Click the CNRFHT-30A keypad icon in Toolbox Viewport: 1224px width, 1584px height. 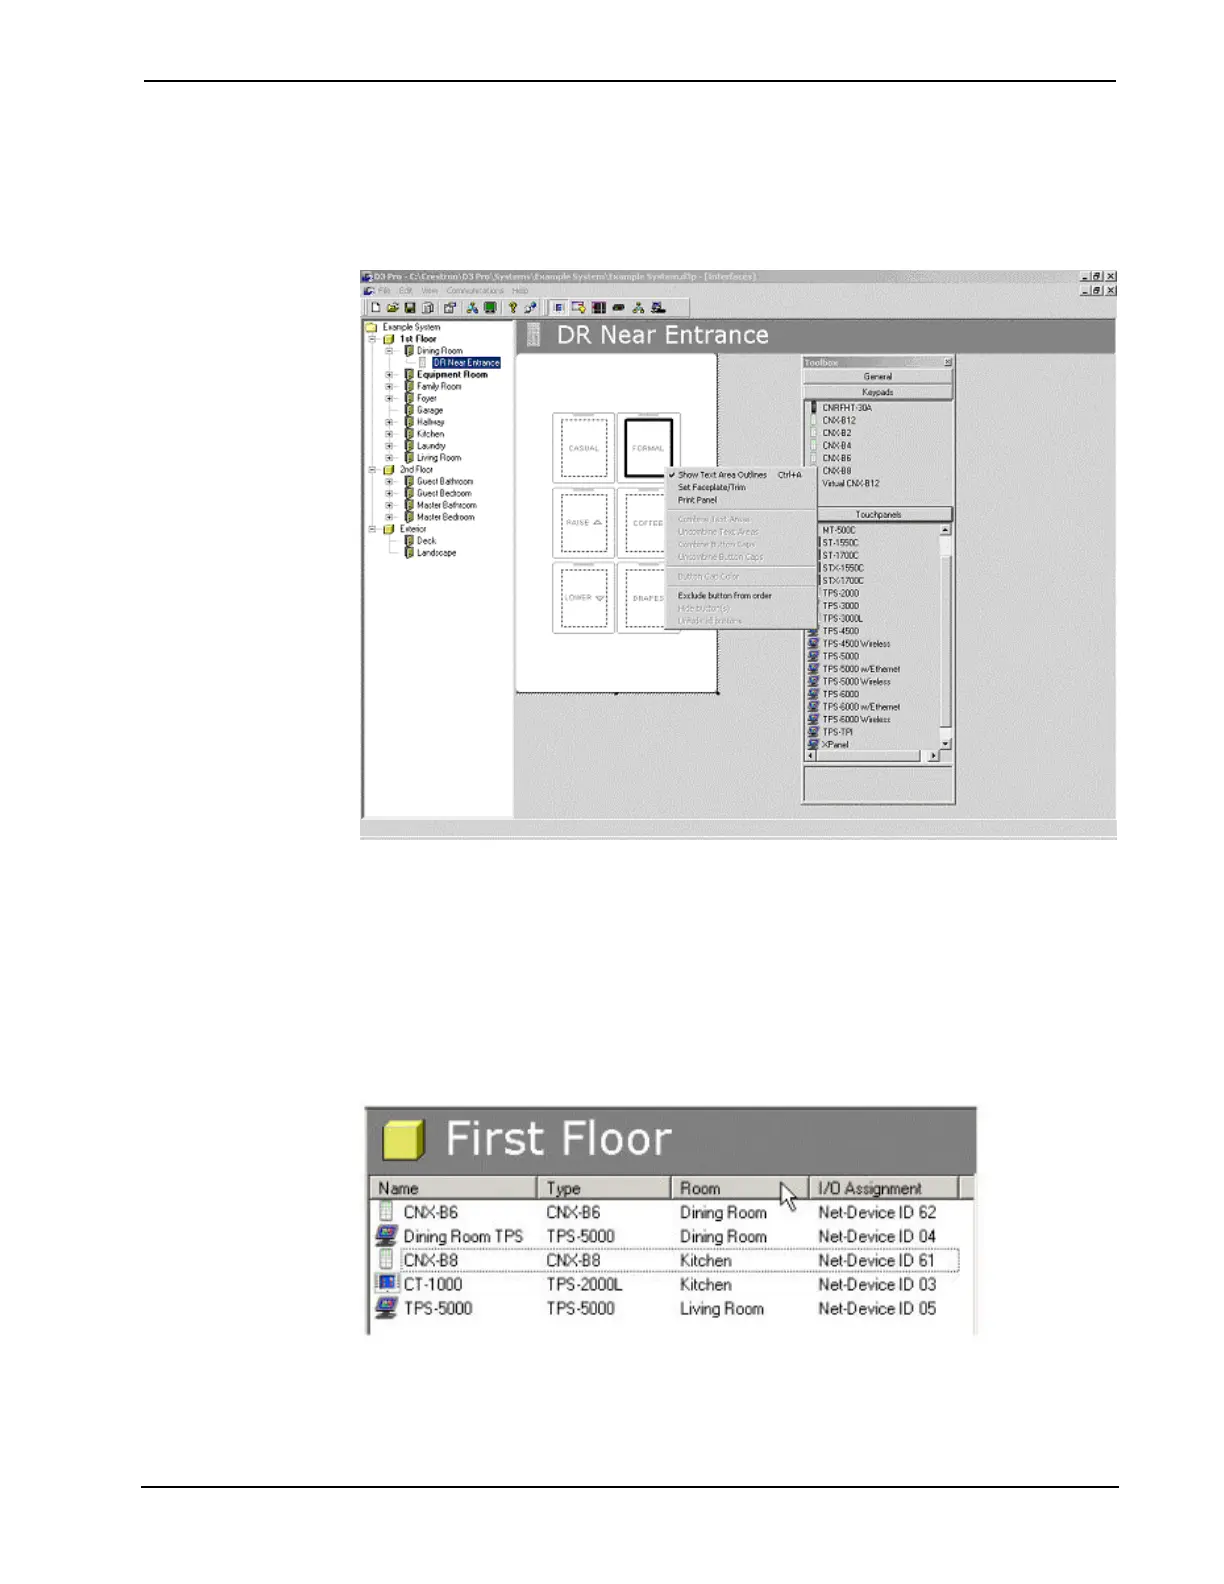pyautogui.click(x=814, y=408)
